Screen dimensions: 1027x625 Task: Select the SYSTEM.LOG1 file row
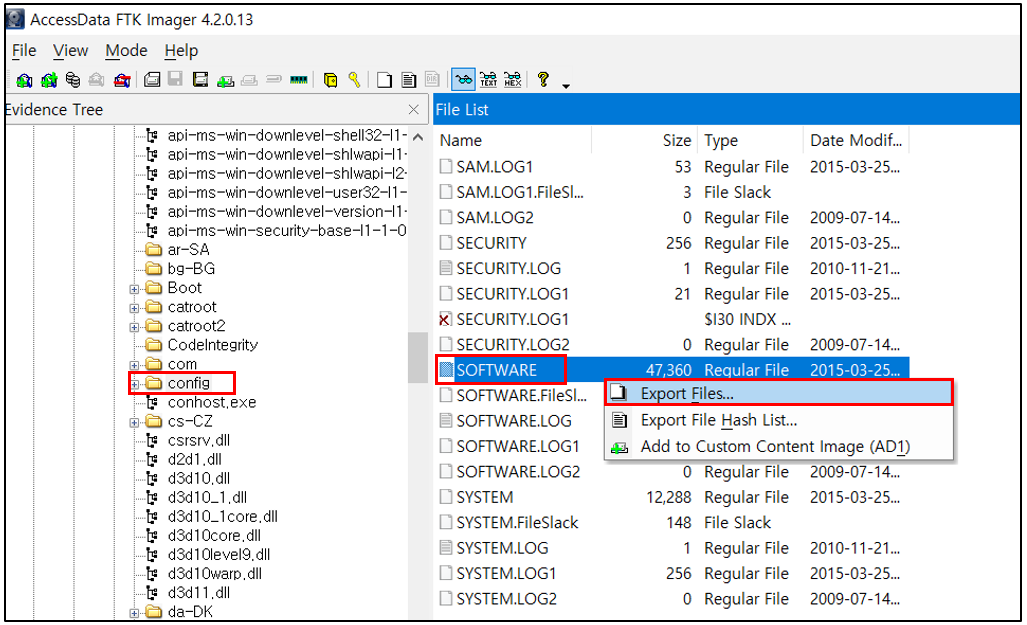672,573
